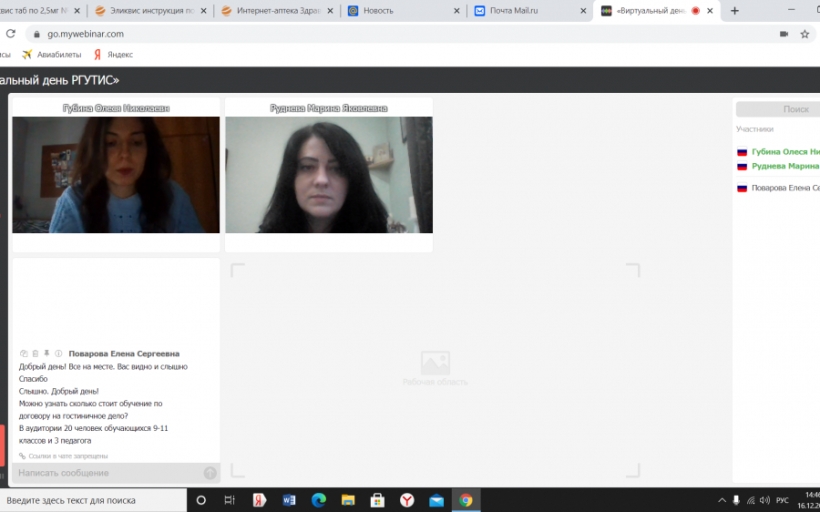Open the network tray icon
The image size is (820, 512).
tap(750, 500)
